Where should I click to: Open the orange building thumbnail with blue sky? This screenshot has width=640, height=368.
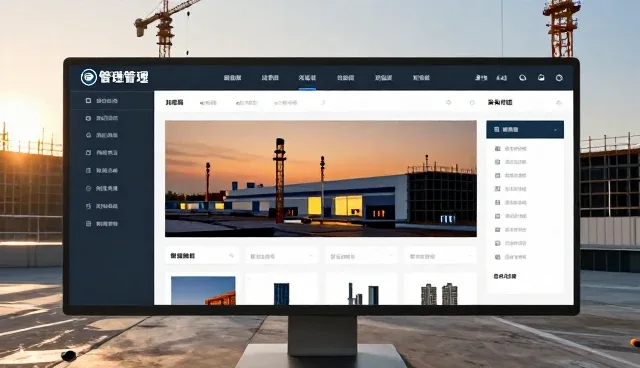pos(203,290)
